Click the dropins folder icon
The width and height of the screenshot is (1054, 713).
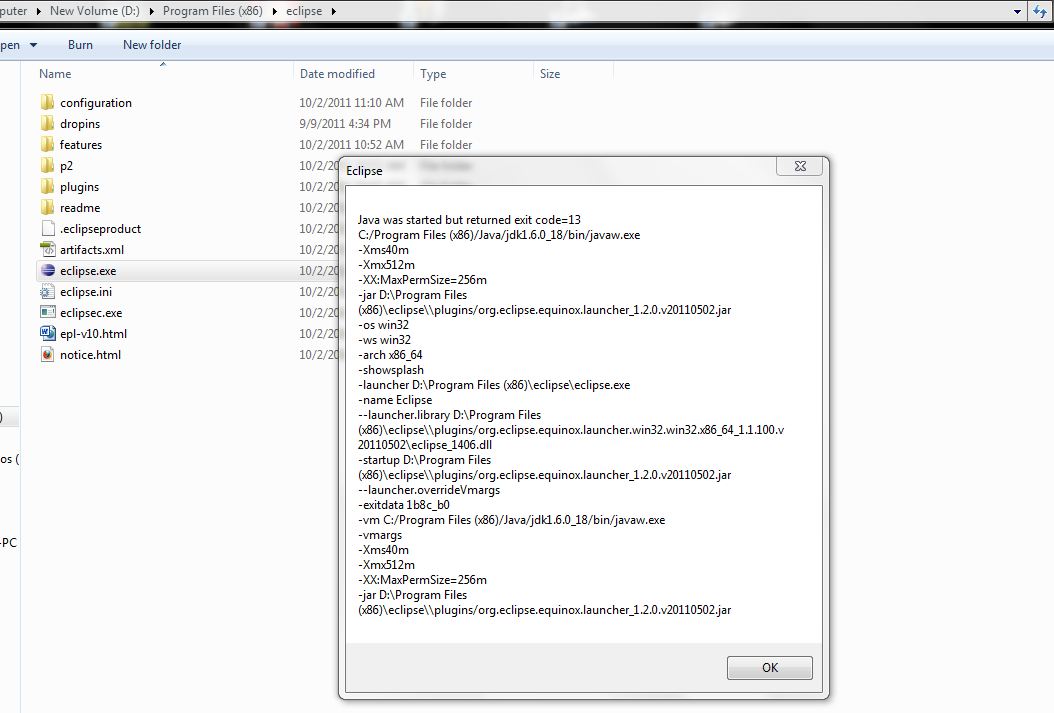[47, 123]
